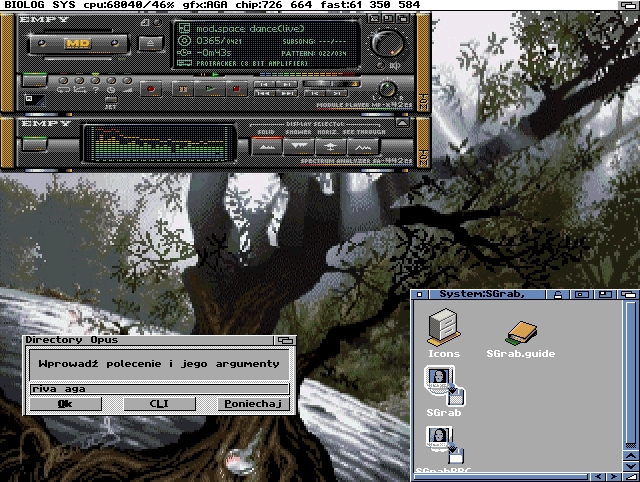Select the SEE THROUGH display mode in analyzer

tap(363, 147)
